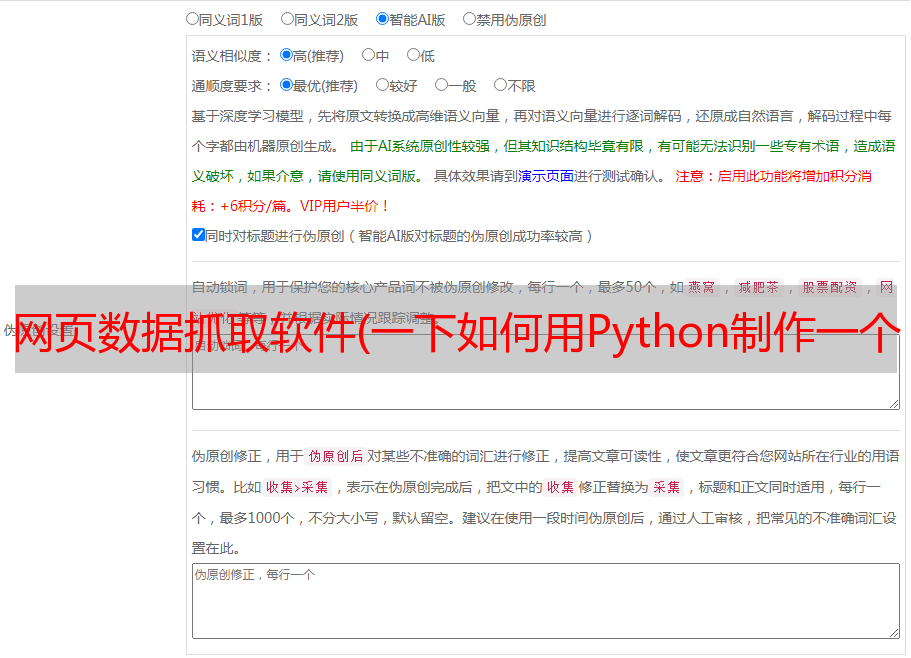Click the 股票配资 example keyword tag
The image size is (911, 658).
tap(830, 287)
